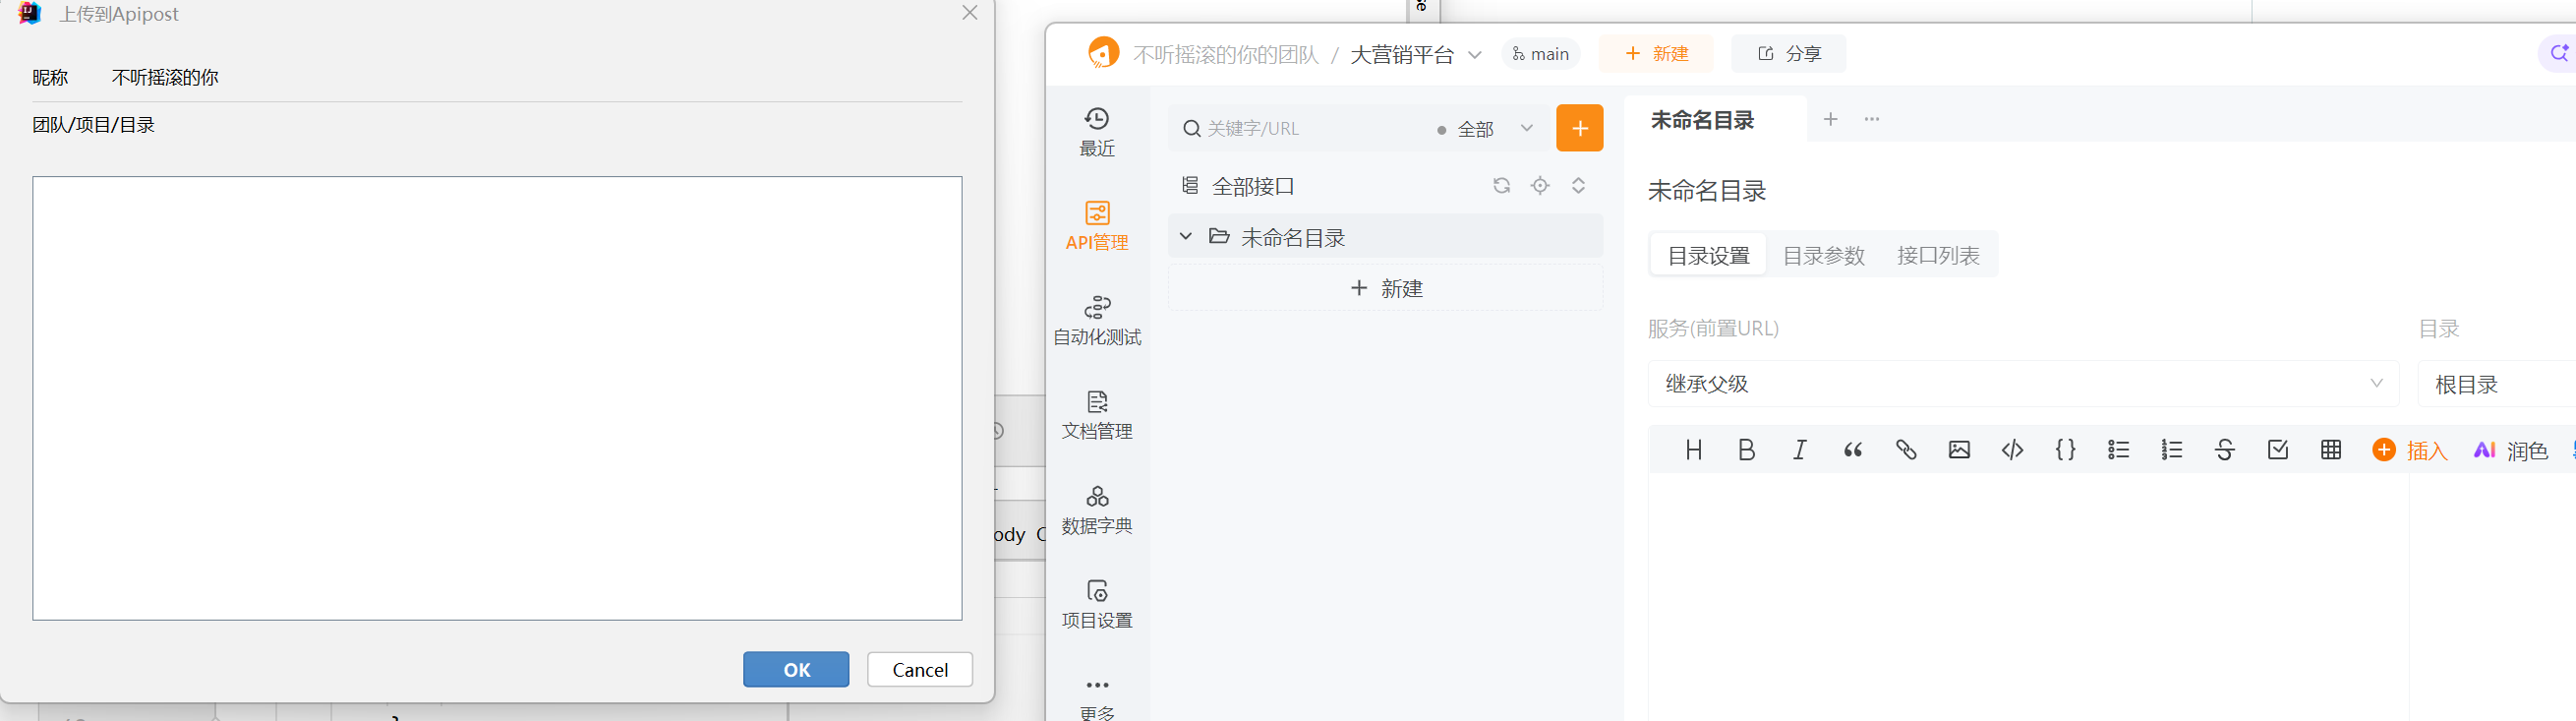
Task: Click the 未命名目录 title heading
Action: click(x=1706, y=191)
